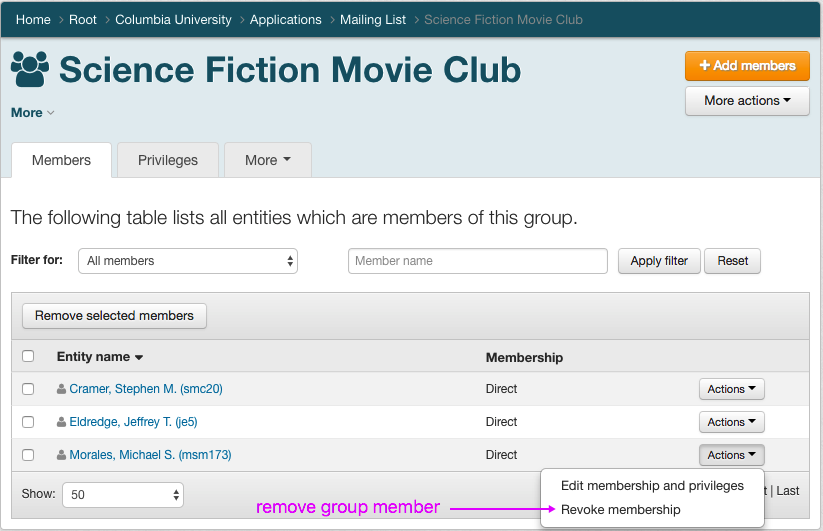Click Direct membership cell for Eldredge

pyautogui.click(x=501, y=422)
